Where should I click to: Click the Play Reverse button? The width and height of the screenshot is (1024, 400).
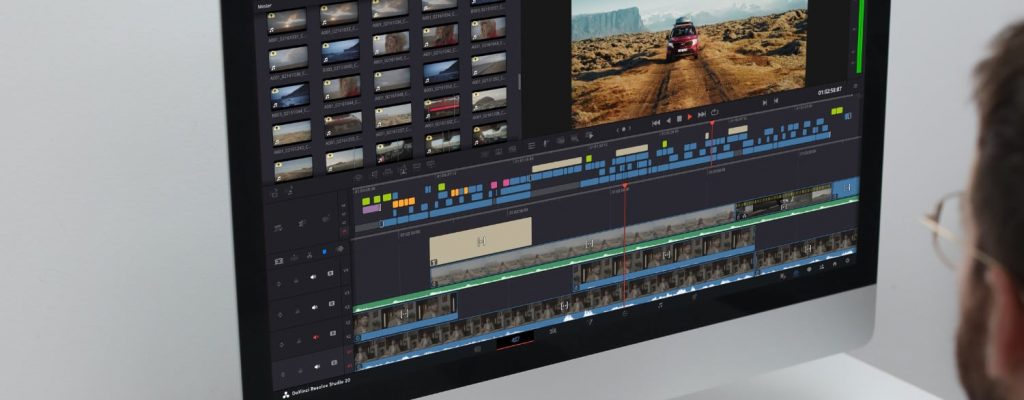pyautogui.click(x=668, y=120)
